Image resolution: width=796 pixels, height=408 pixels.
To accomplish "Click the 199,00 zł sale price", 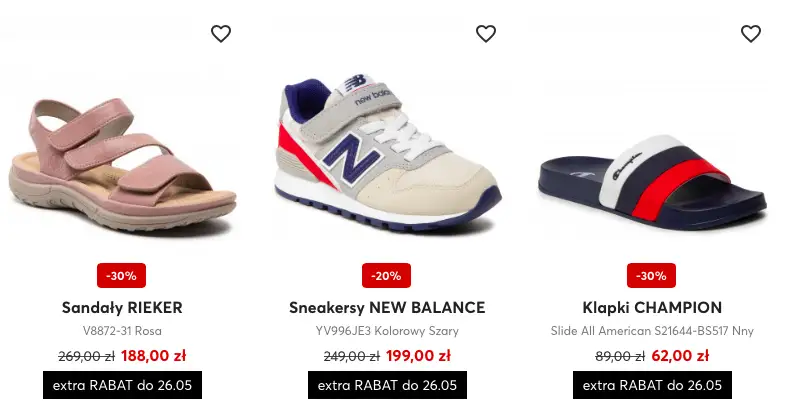I will coord(418,355).
